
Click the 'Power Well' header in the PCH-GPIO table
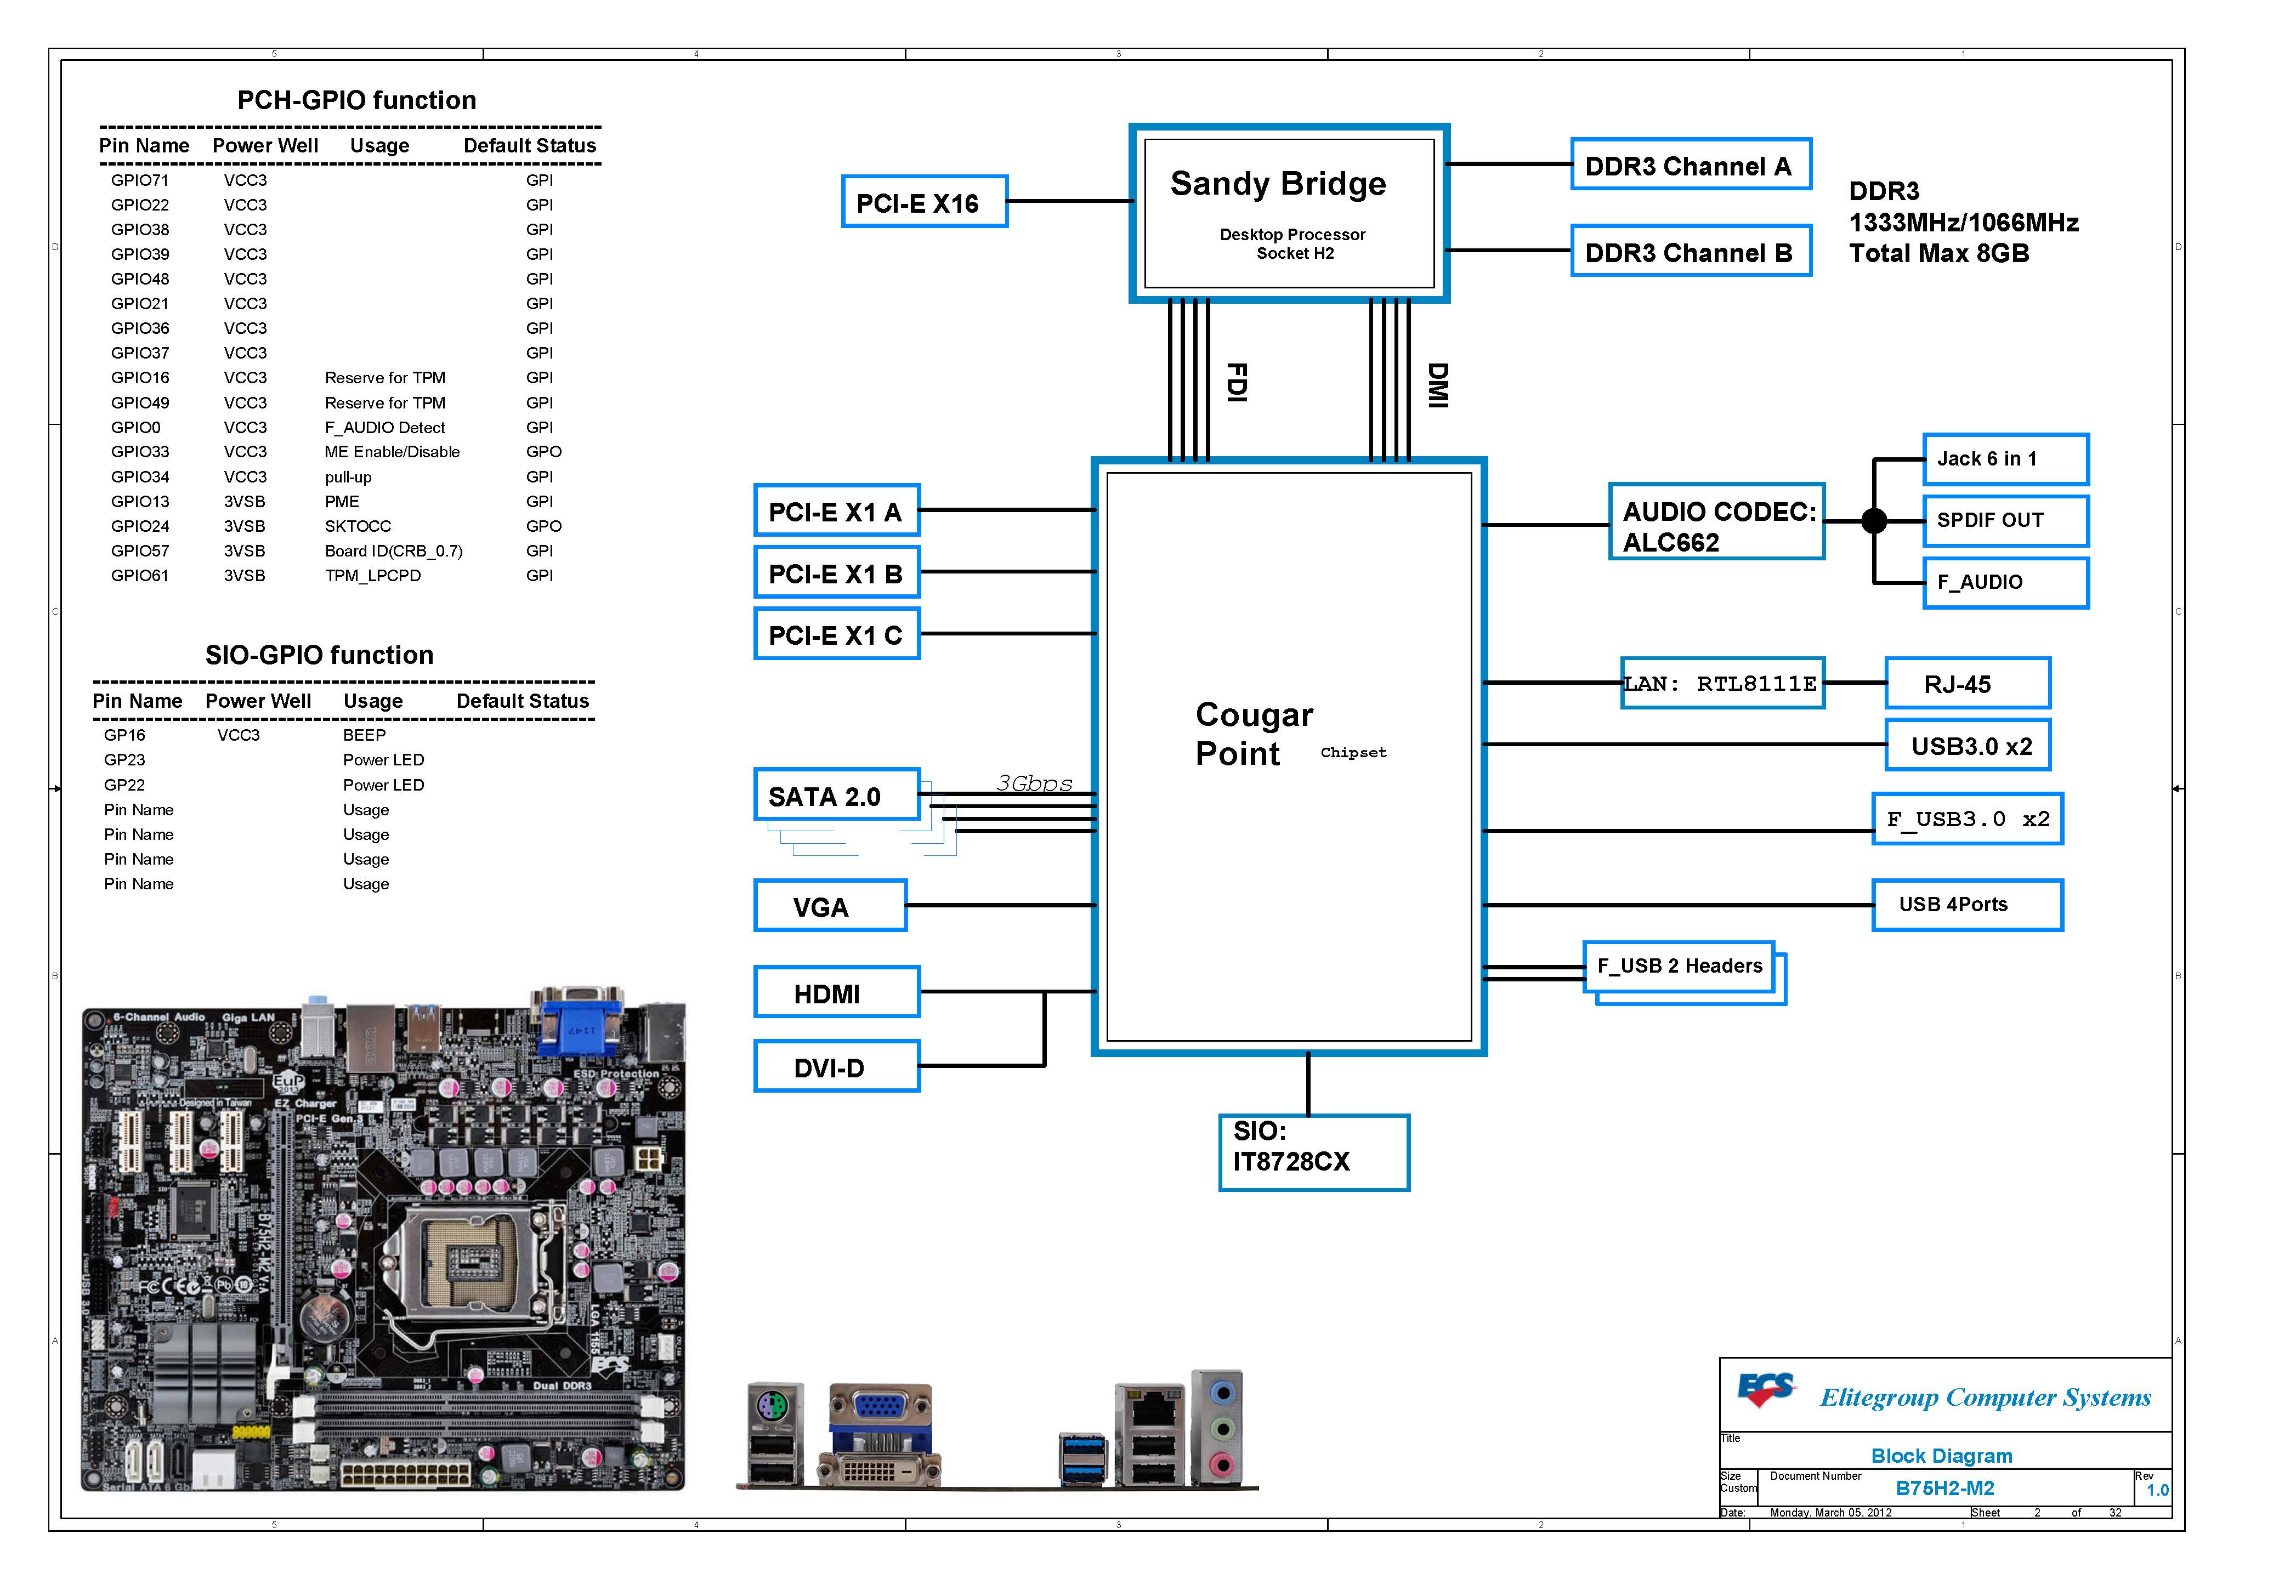click(265, 145)
